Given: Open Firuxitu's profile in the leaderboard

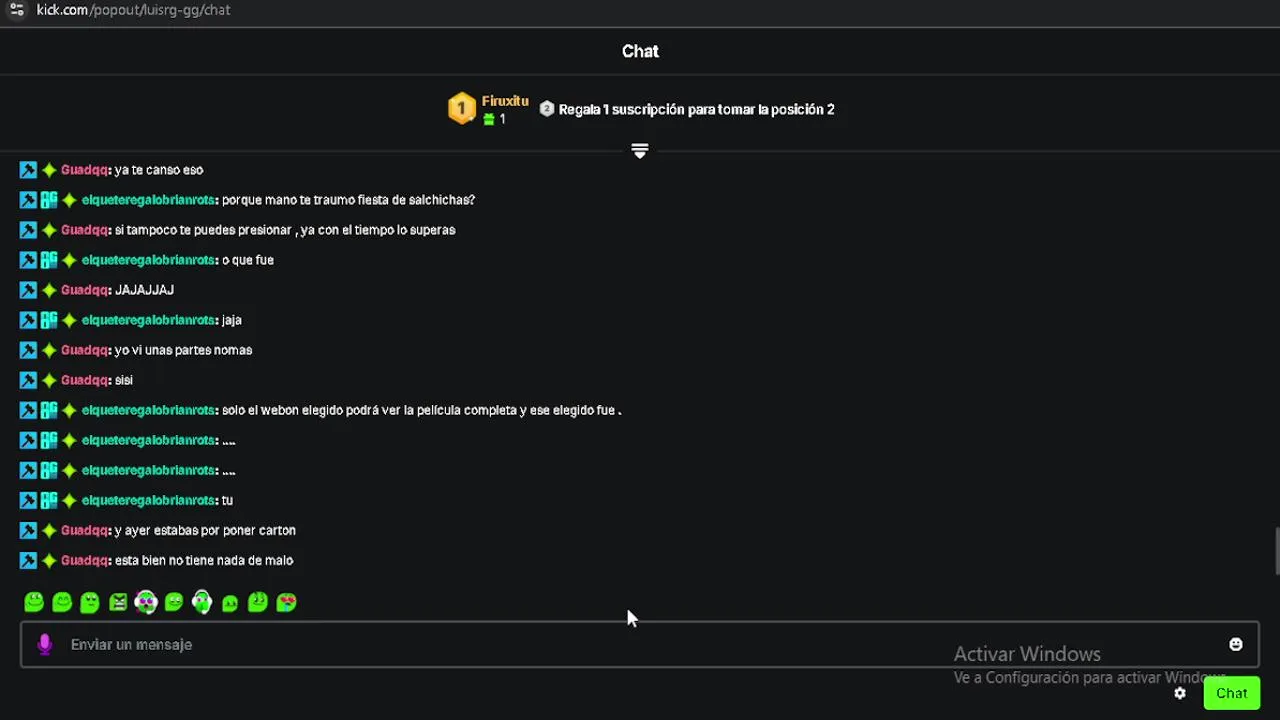Looking at the screenshot, I should [x=505, y=101].
